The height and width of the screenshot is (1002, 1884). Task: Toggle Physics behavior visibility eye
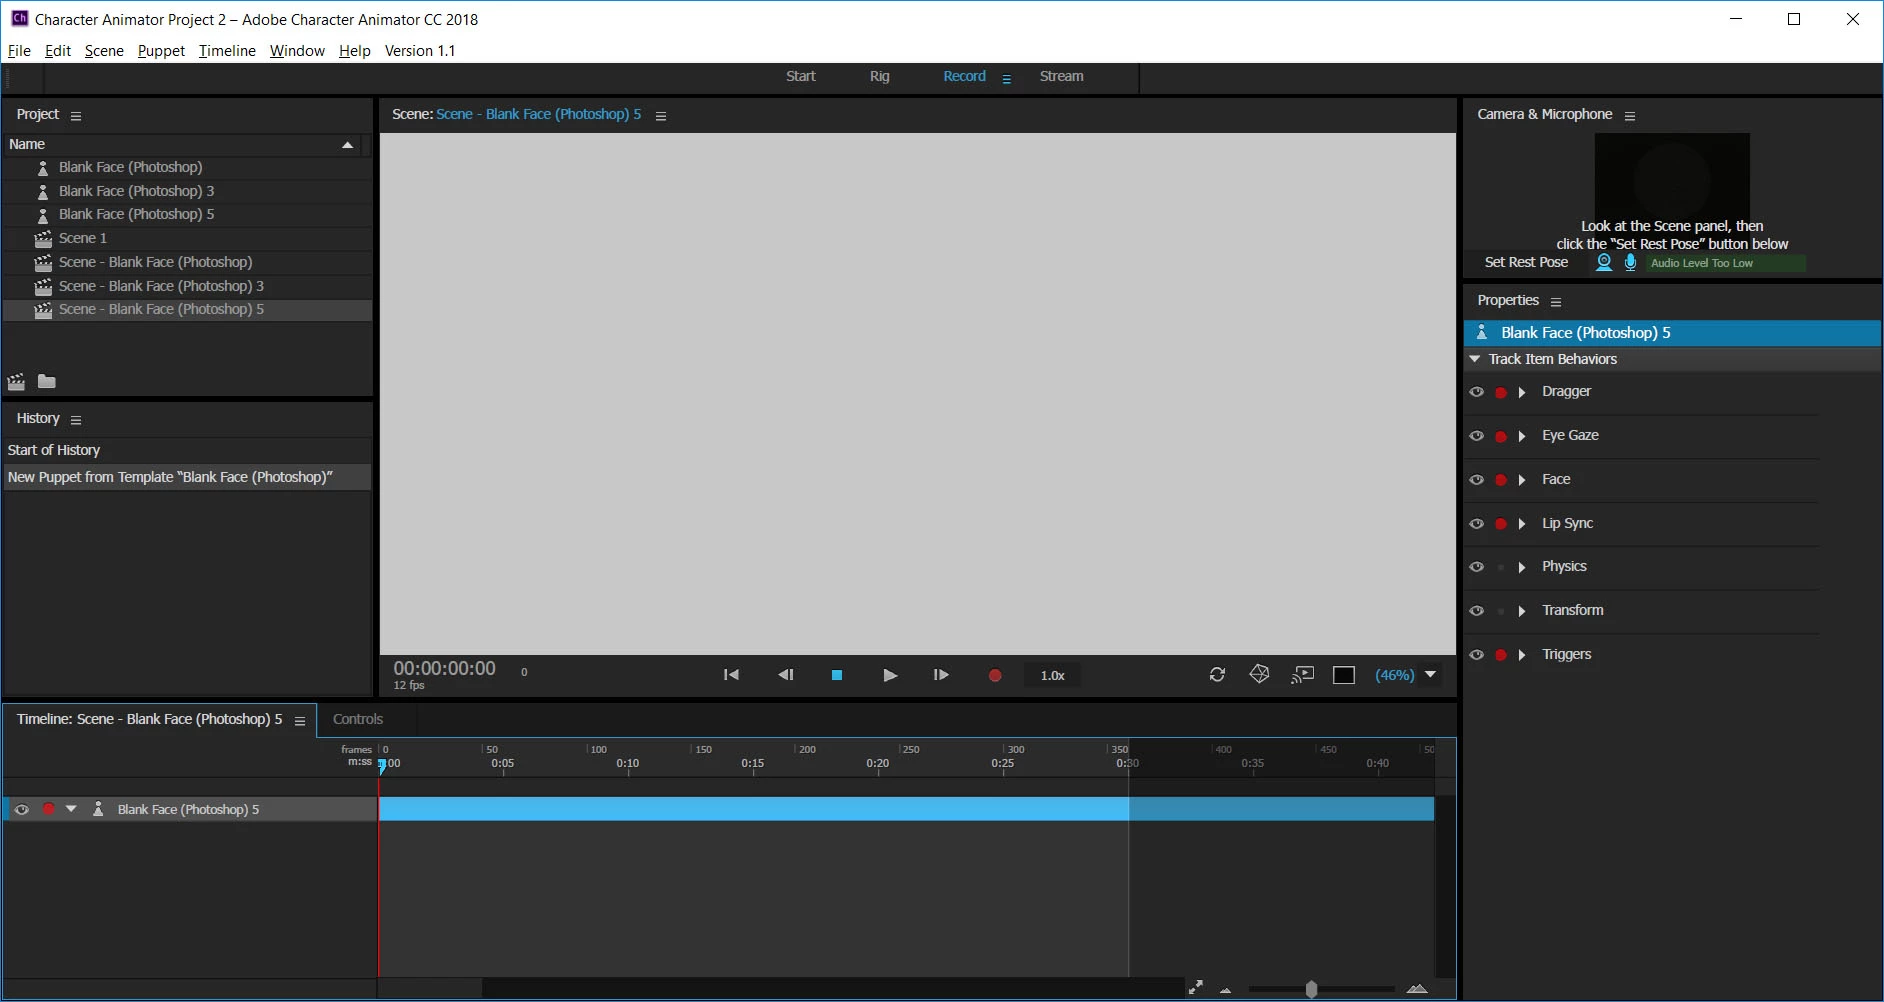click(x=1477, y=567)
